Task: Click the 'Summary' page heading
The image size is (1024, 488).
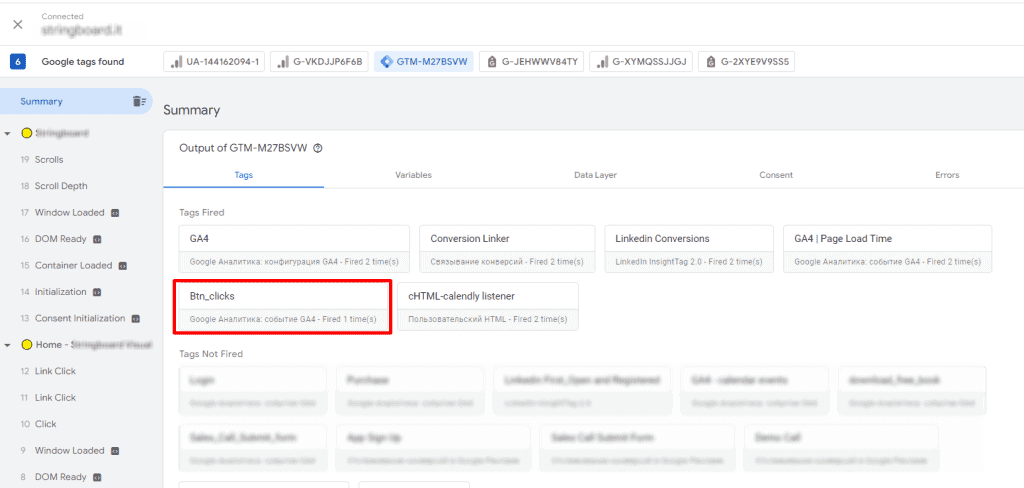Action: (x=191, y=110)
